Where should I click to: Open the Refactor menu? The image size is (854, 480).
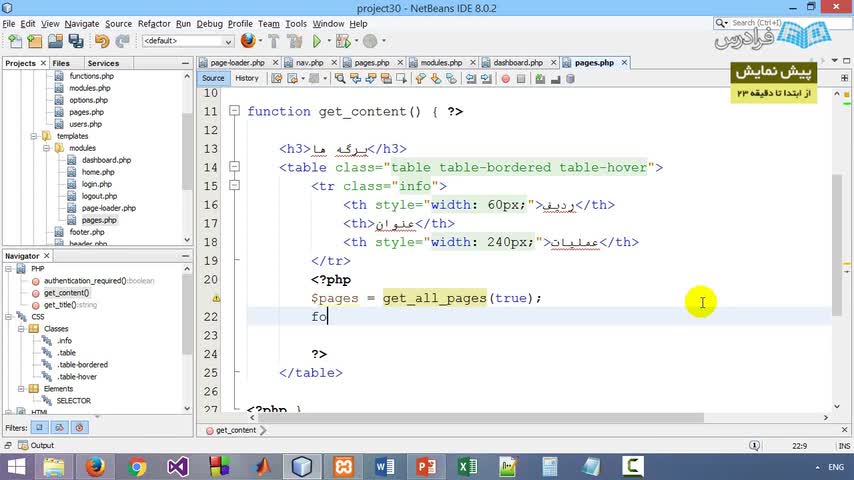154,23
